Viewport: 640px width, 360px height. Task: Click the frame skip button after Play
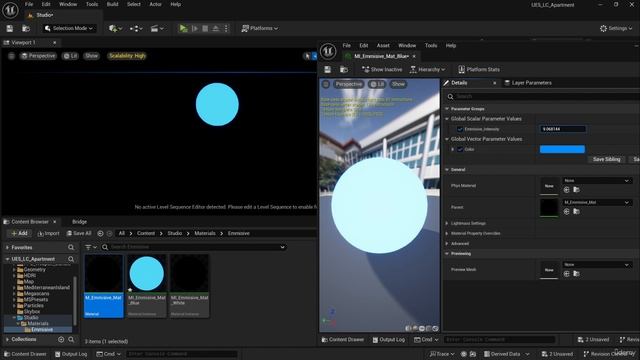click(195, 28)
